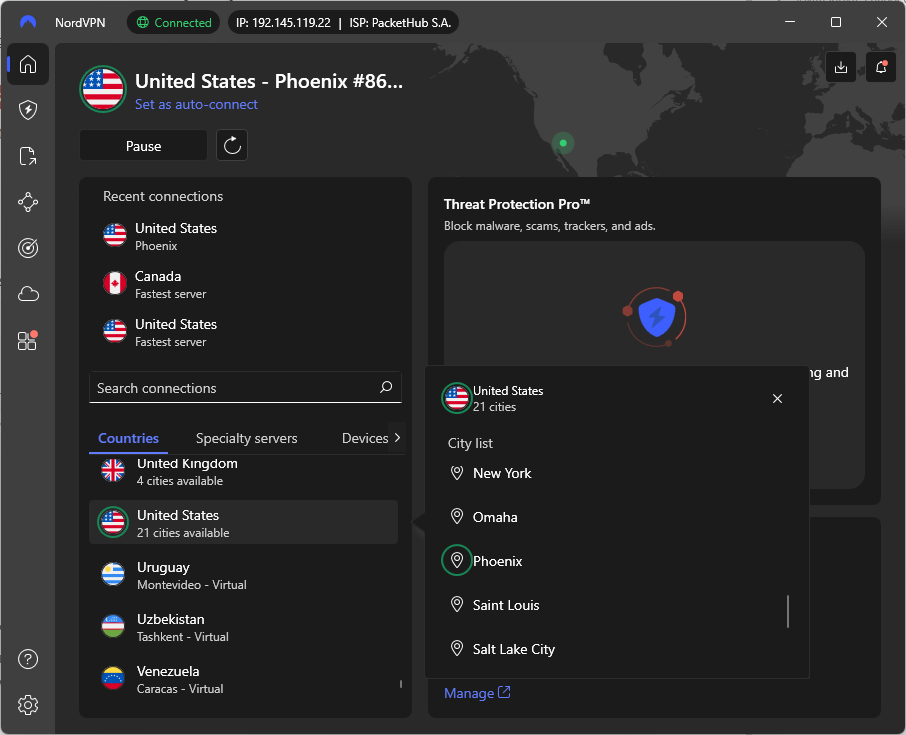Open the notifications bell
Viewport: 906px width, 735px height.
point(881,67)
